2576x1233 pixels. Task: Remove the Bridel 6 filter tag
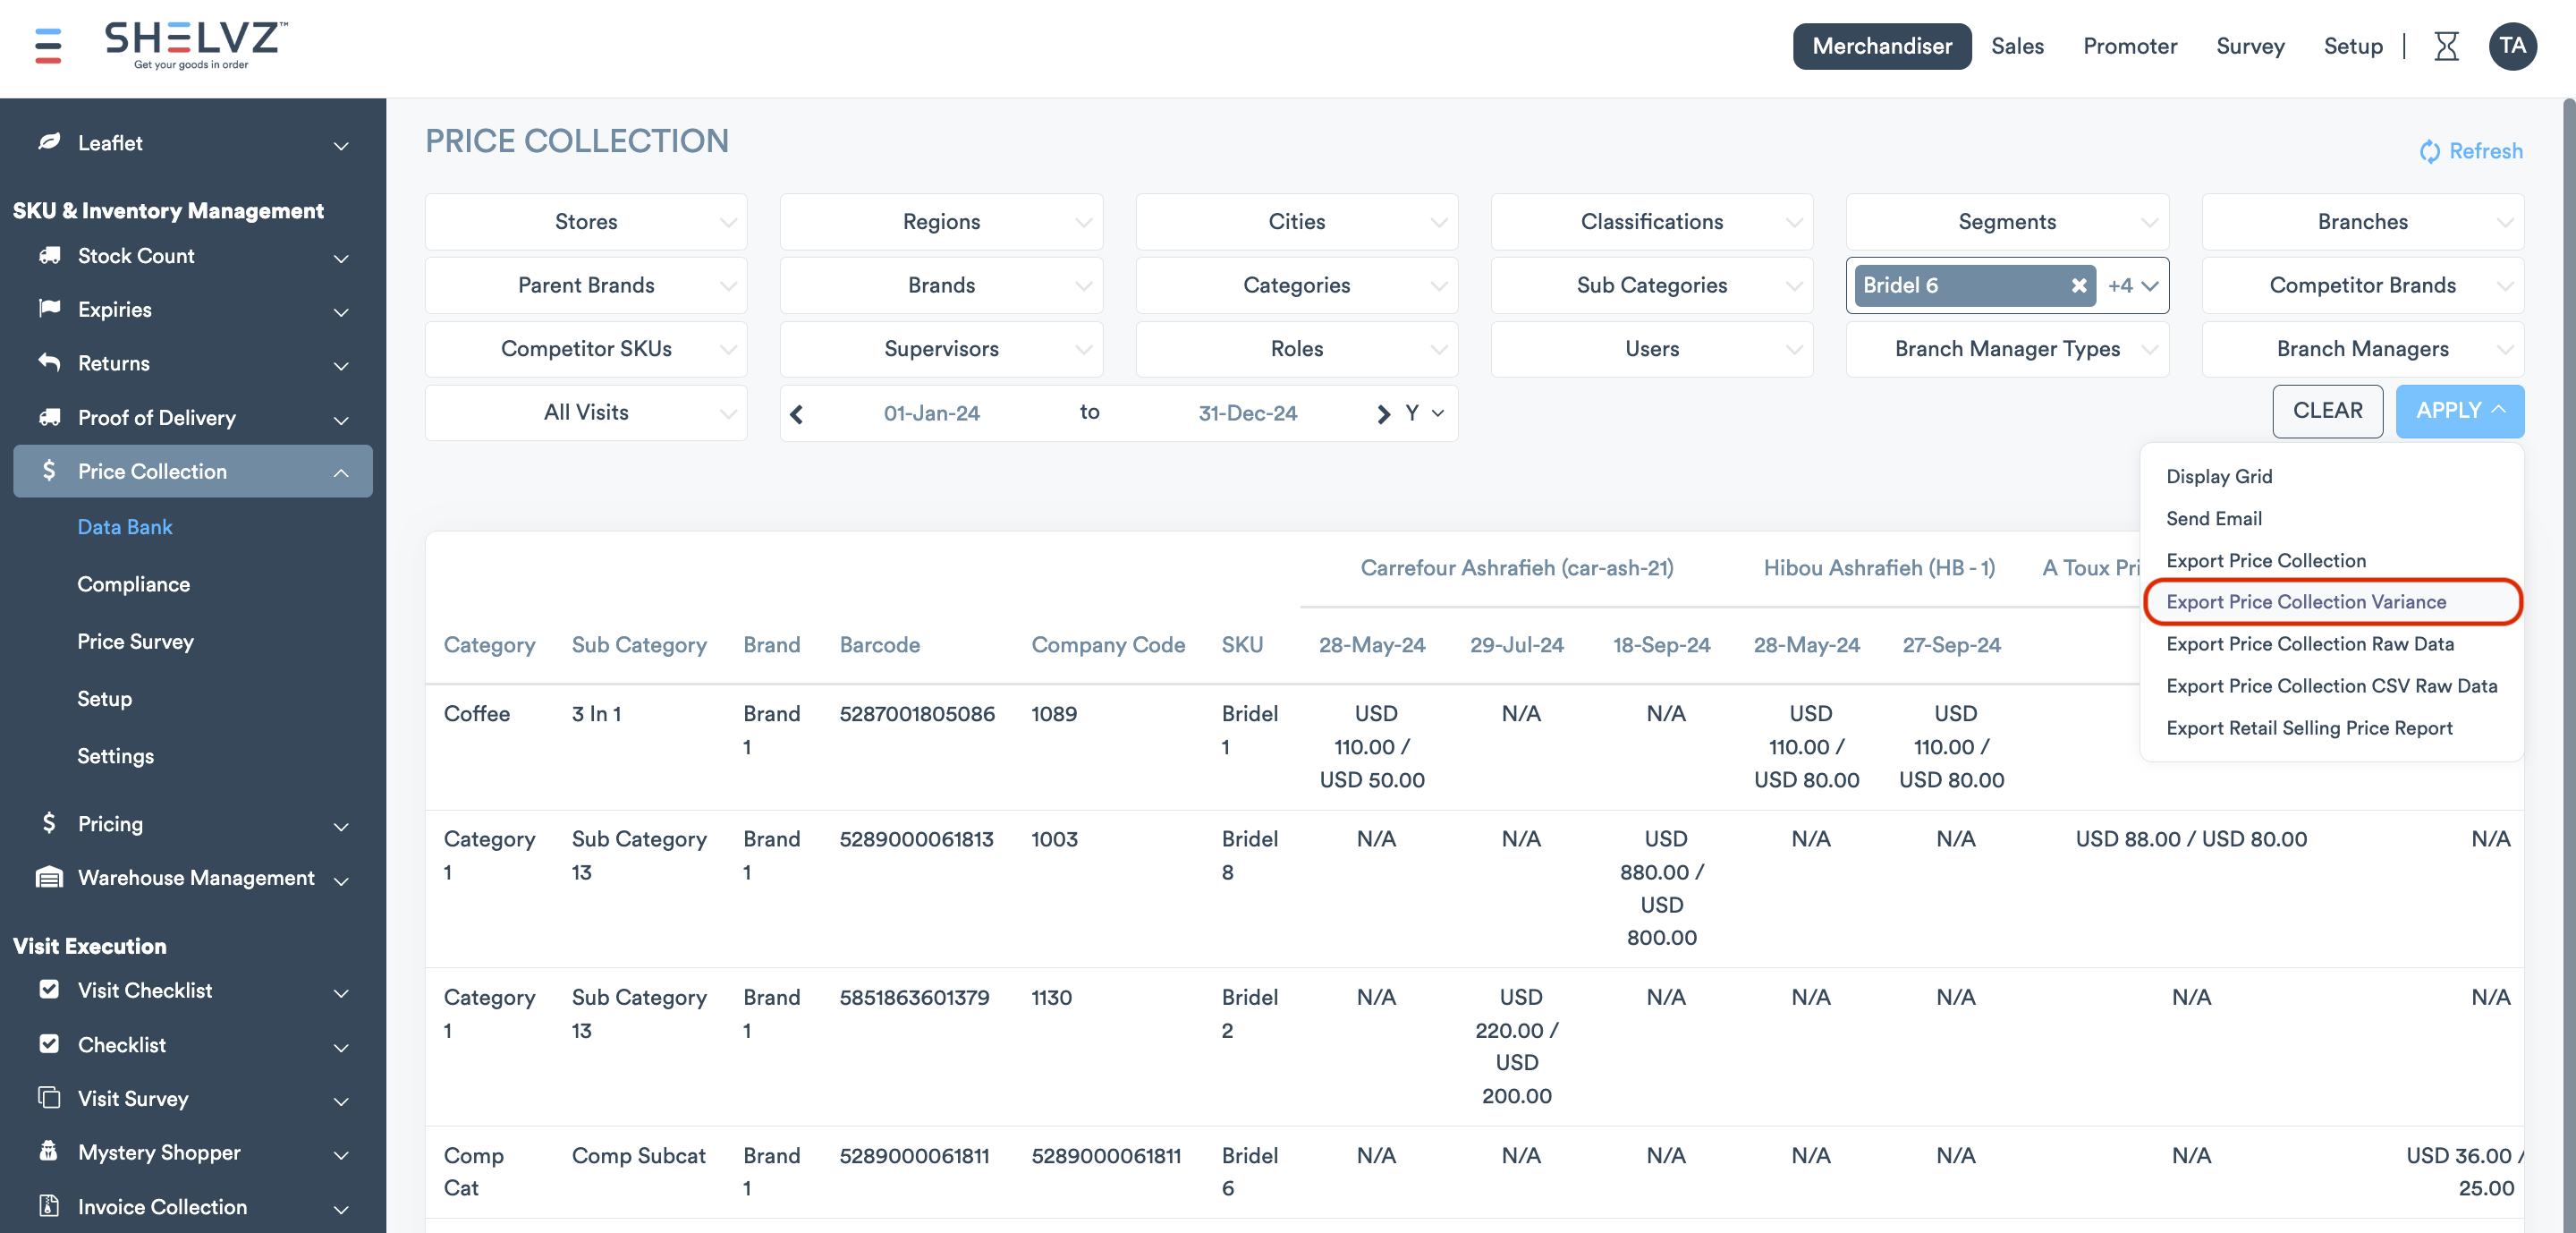[x=2079, y=285]
